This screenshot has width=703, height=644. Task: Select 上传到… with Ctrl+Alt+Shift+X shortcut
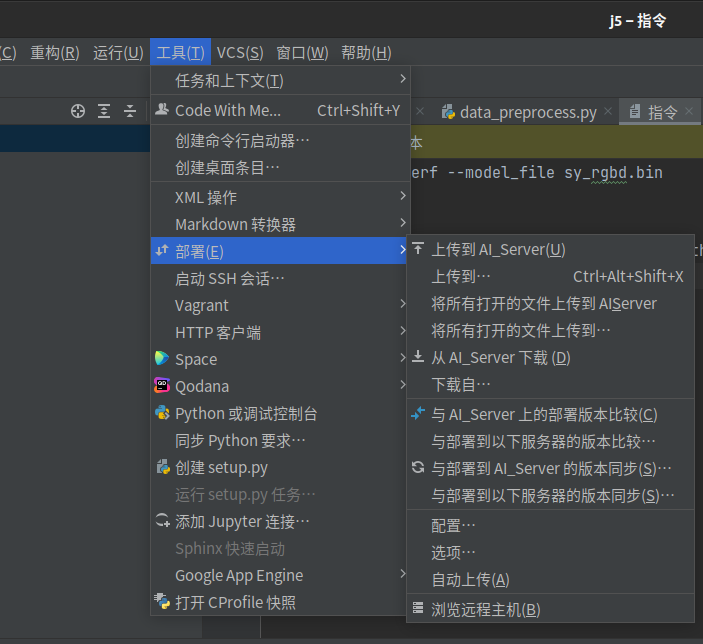click(x=550, y=276)
